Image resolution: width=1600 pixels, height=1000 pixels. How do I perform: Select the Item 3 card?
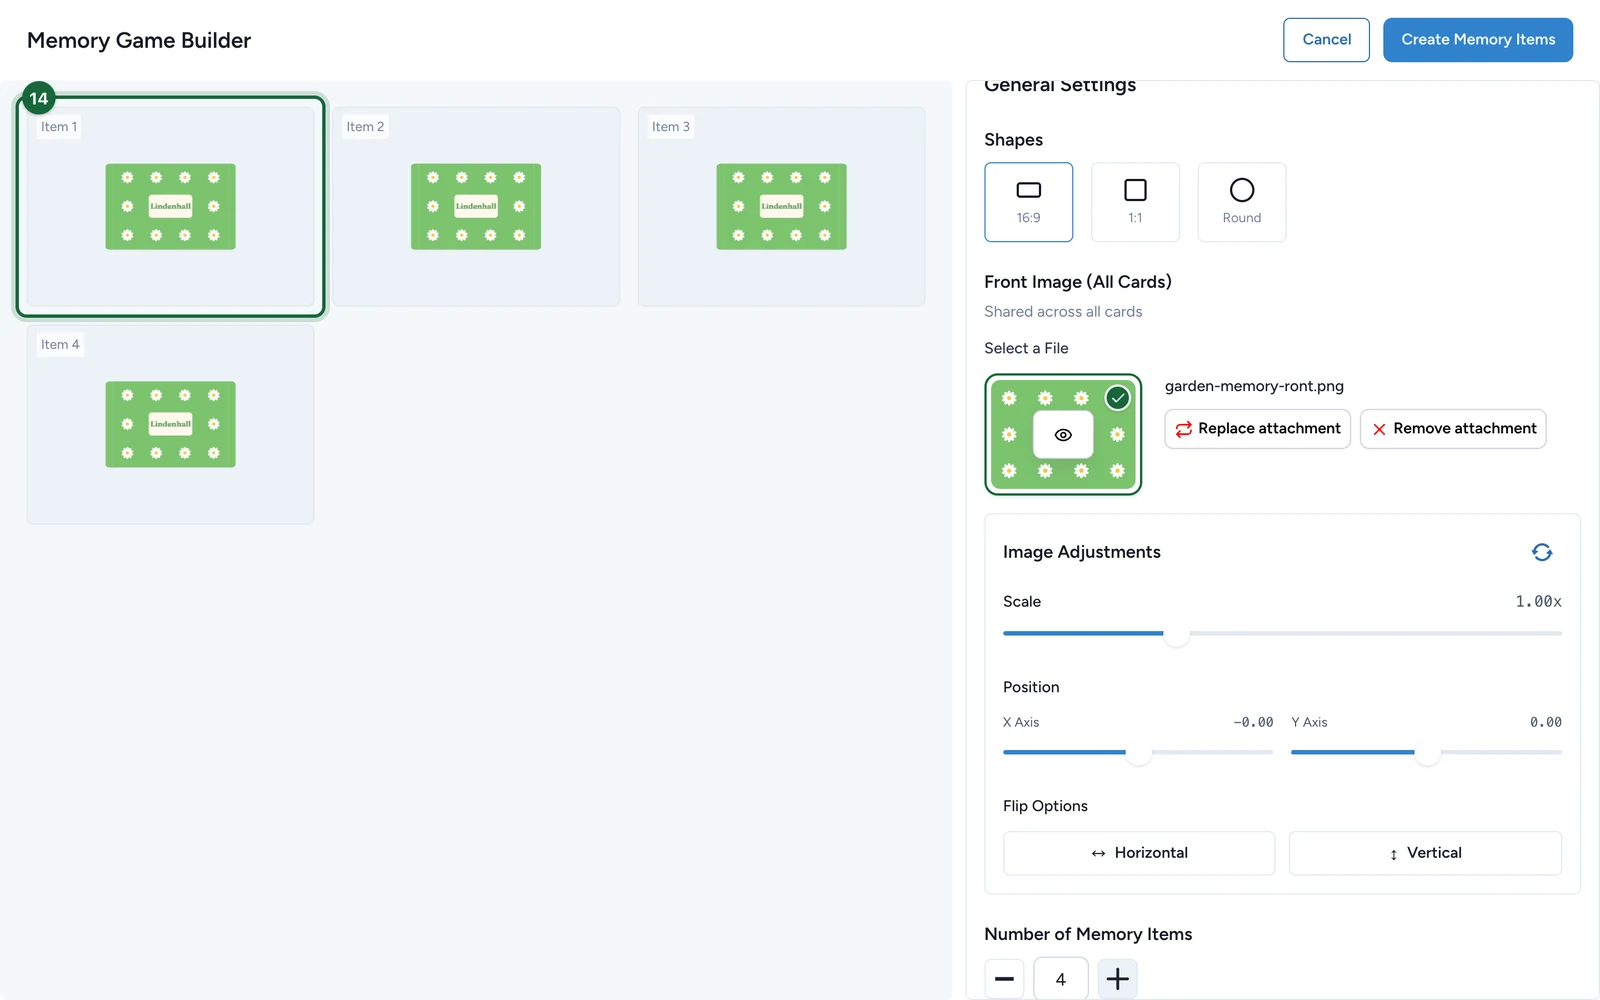pos(781,207)
